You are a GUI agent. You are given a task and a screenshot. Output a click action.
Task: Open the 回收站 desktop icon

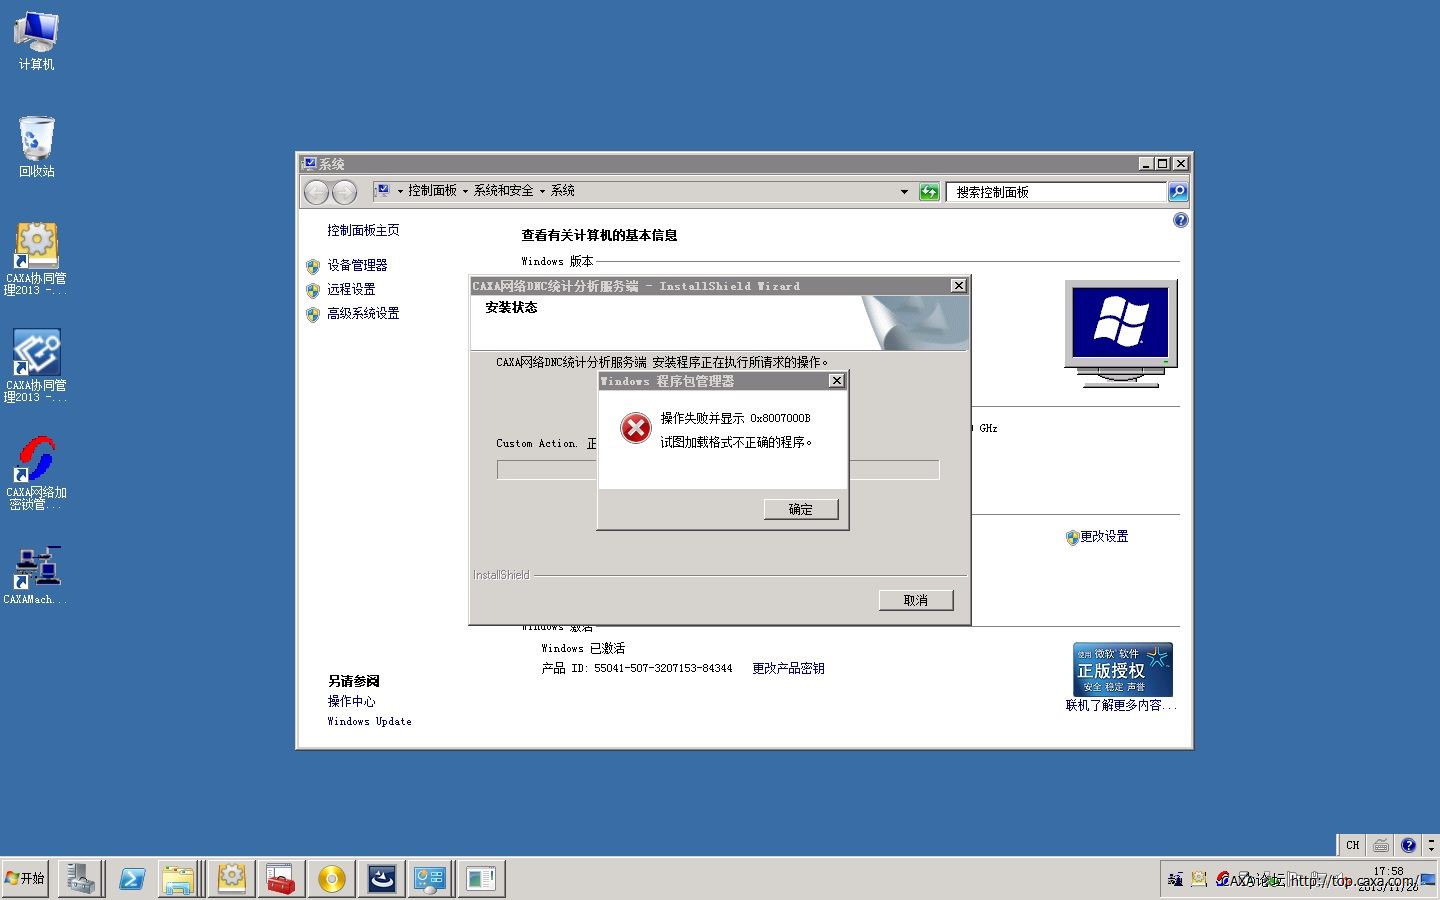click(36, 146)
